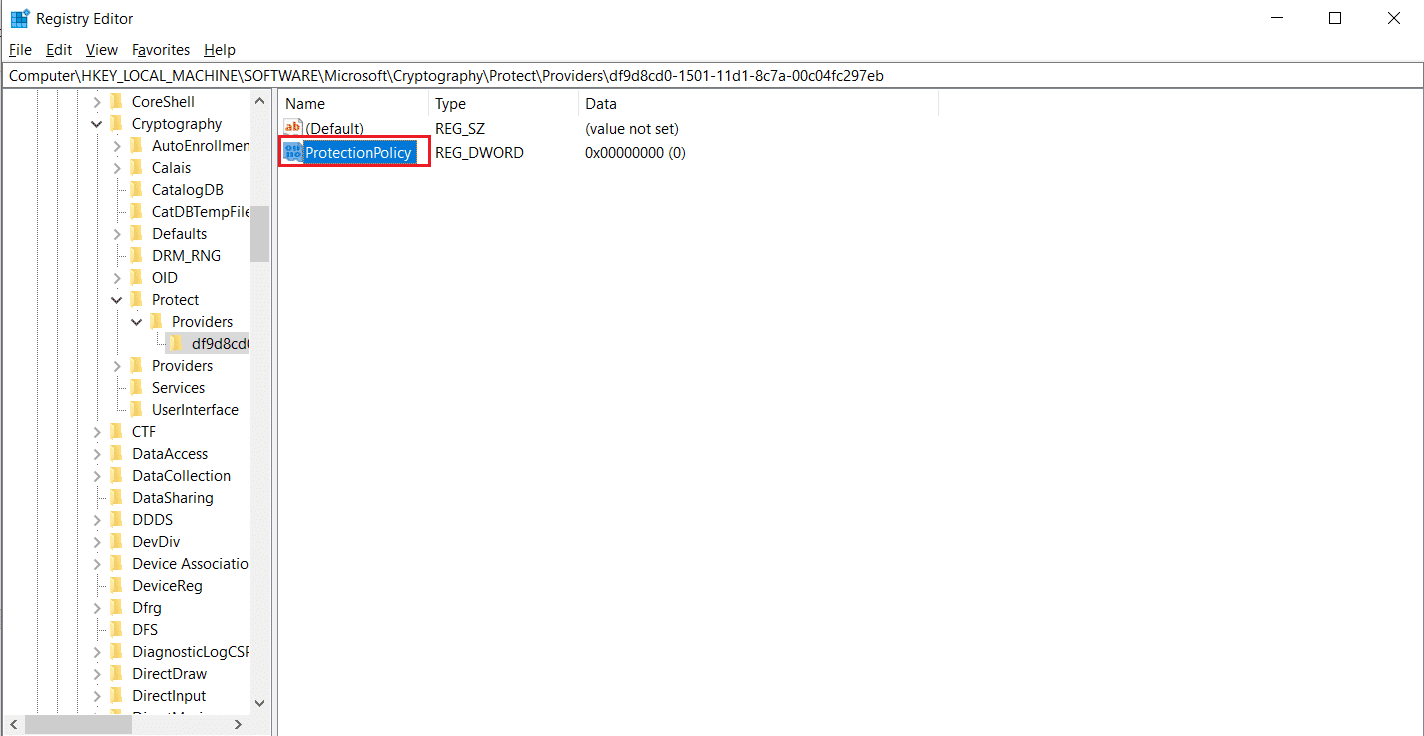Click the ProtectionPolicy DWORD value icon
1424x736 pixels.
293,152
